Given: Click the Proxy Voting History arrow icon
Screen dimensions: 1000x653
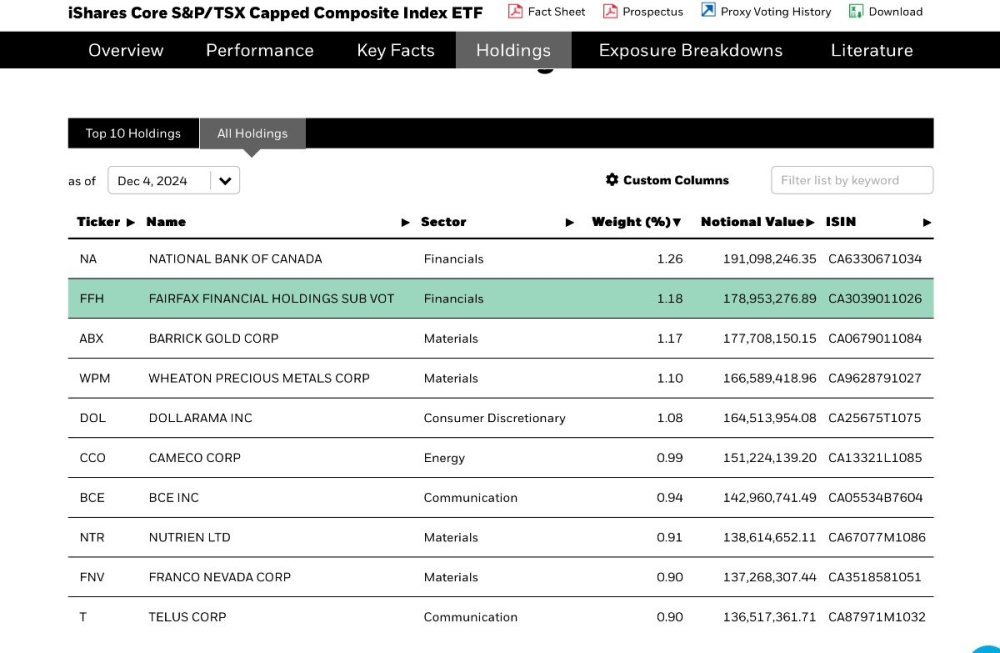Looking at the screenshot, I should click(x=708, y=10).
